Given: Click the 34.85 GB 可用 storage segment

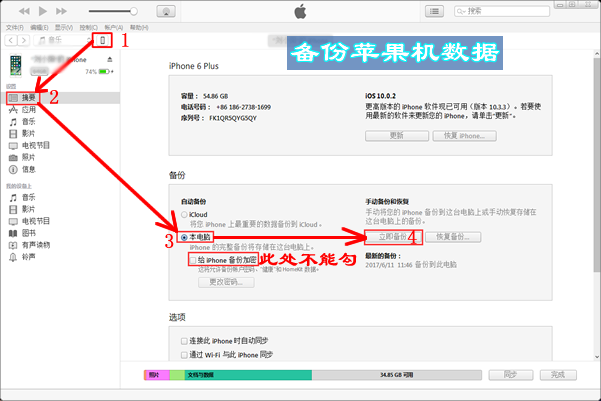Looking at the screenshot, I should point(397,375).
